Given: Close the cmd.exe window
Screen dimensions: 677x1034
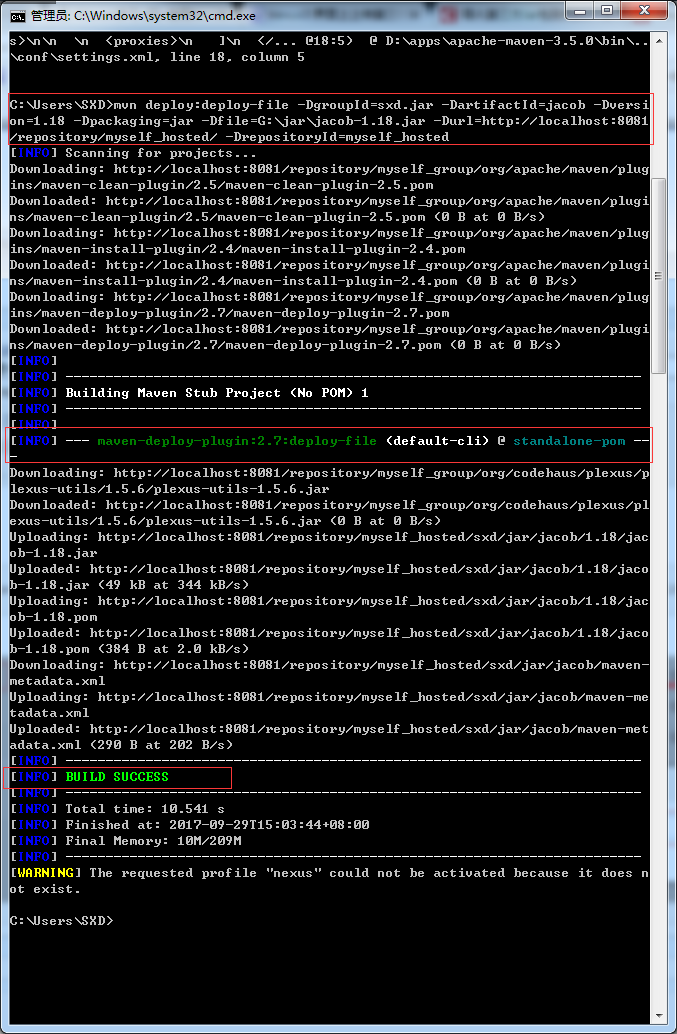Looking at the screenshot, I should tap(644, 11).
